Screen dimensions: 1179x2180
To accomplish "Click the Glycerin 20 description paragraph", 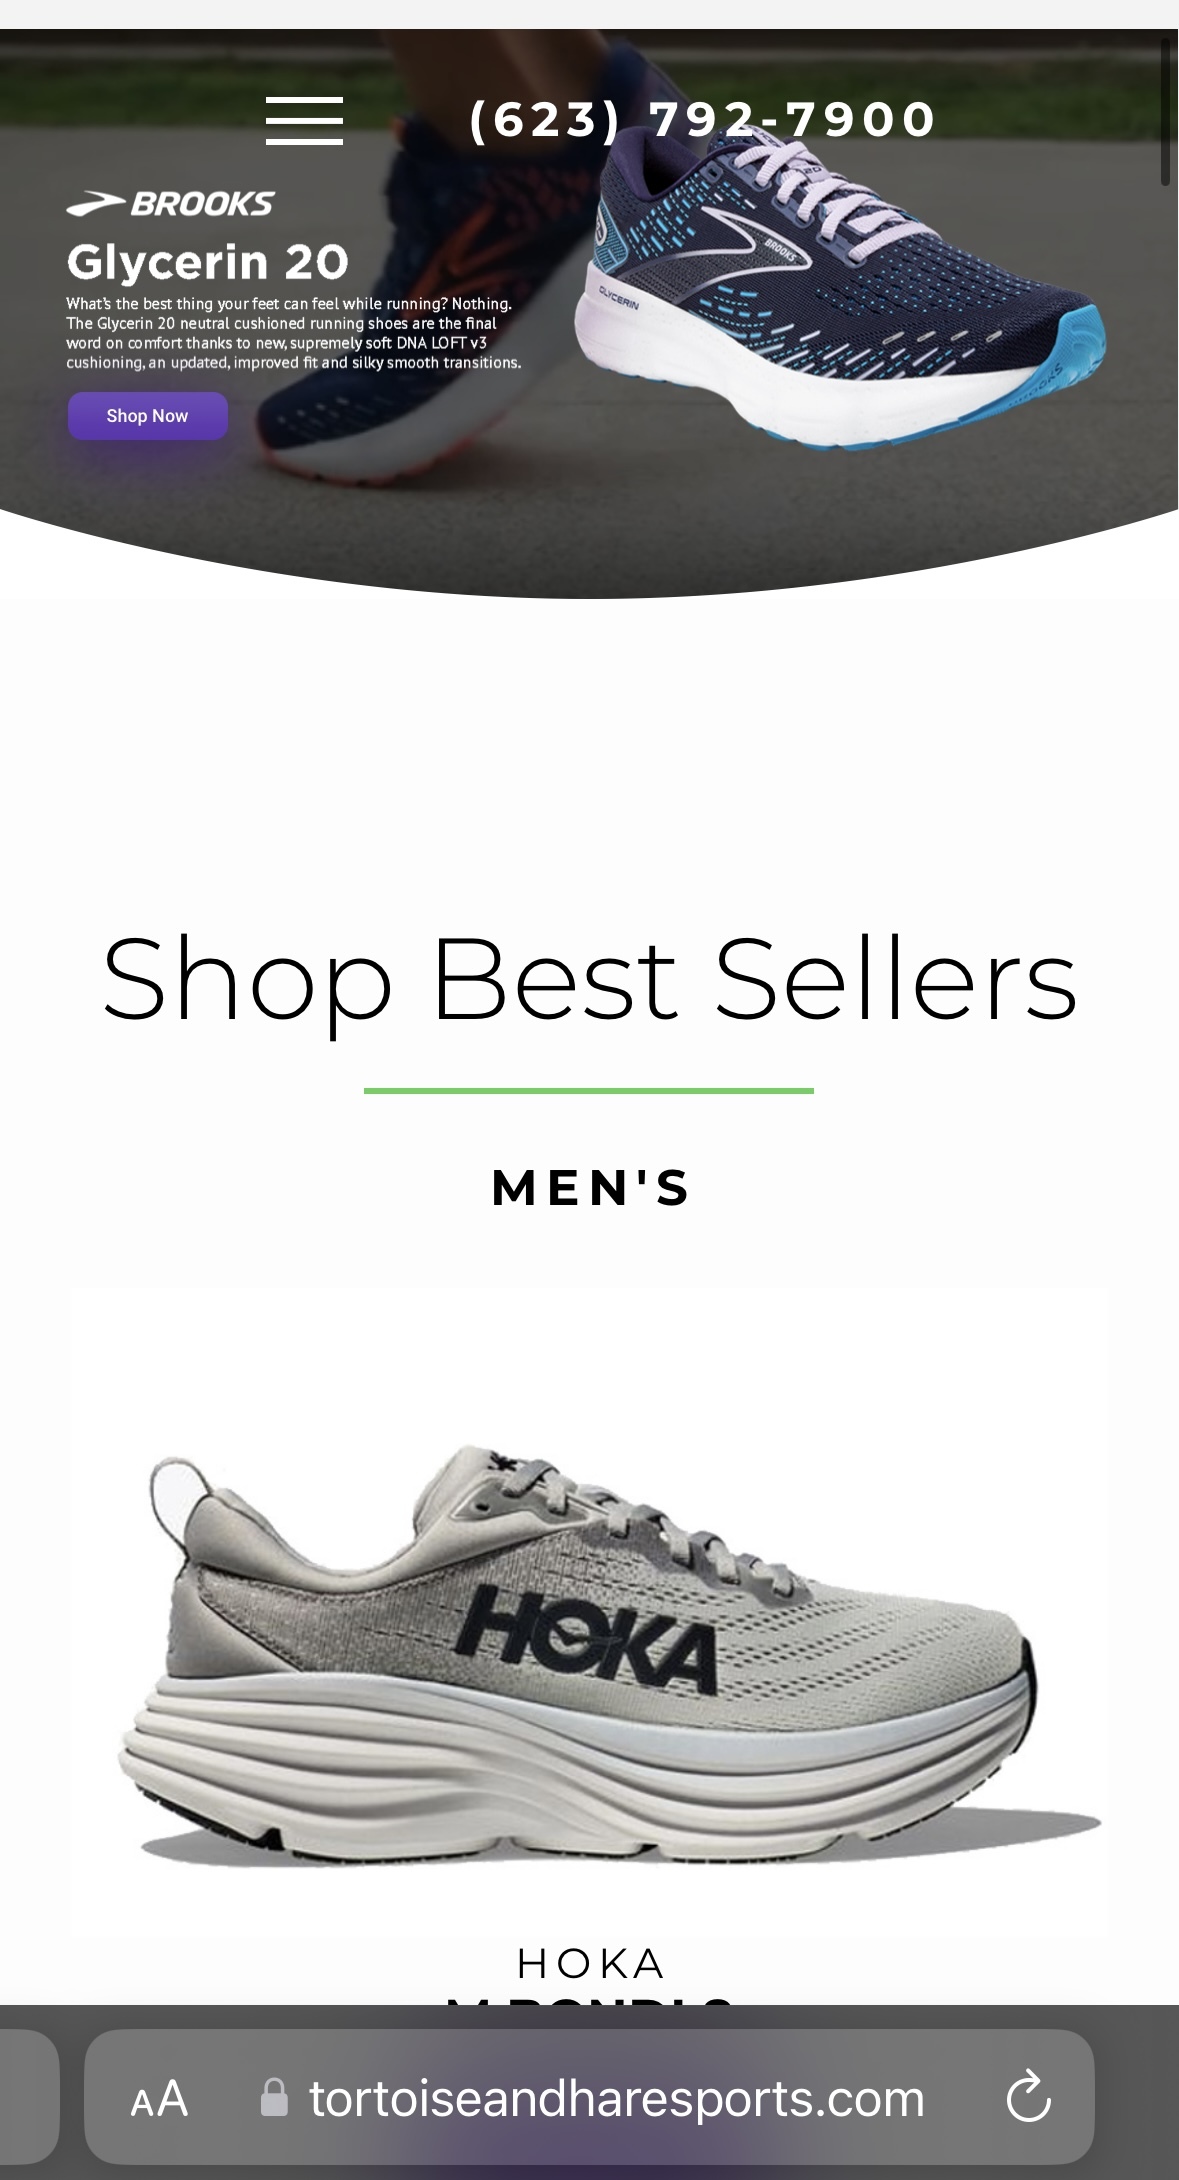I will 293,333.
